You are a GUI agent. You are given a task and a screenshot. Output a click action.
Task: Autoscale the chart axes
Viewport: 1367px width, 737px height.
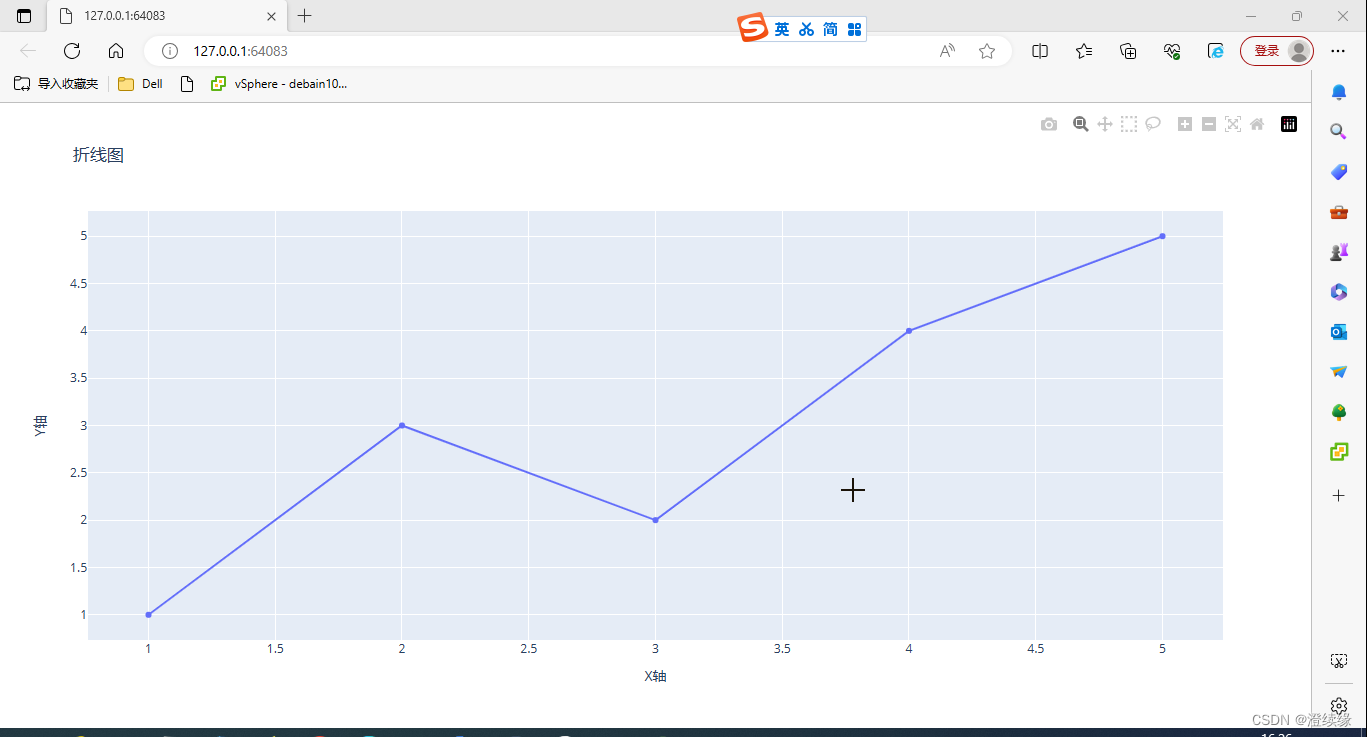click(1232, 123)
